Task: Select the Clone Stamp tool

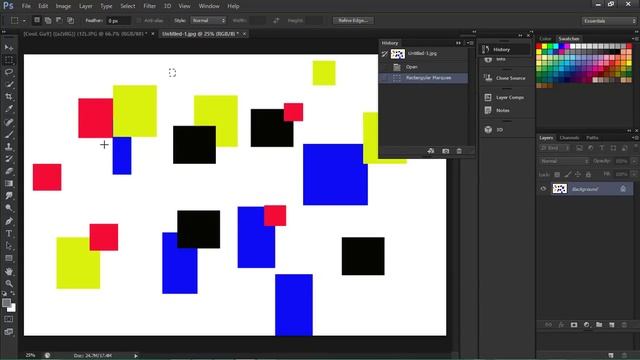Action: [x=9, y=147]
